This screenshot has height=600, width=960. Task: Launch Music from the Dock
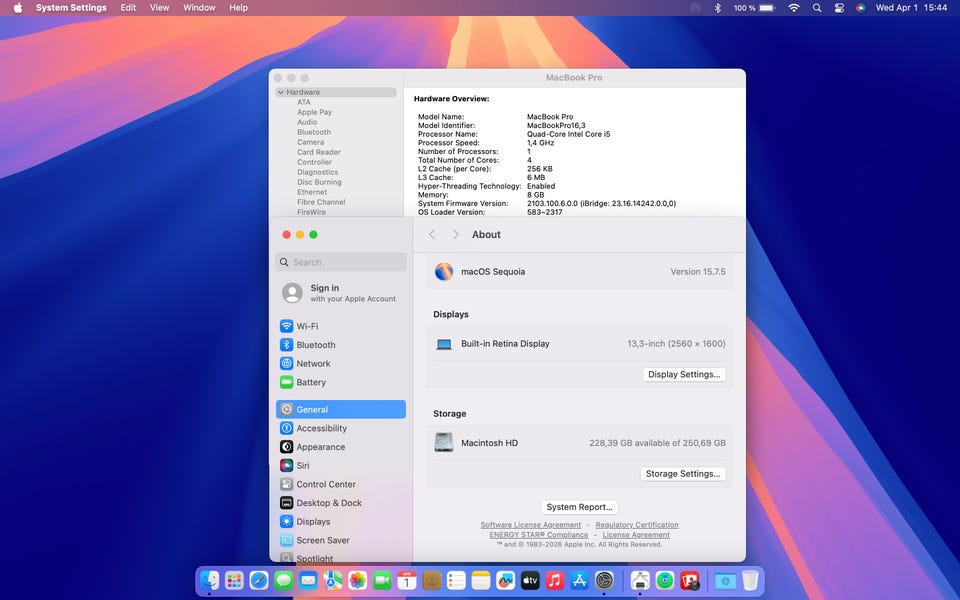click(555, 580)
